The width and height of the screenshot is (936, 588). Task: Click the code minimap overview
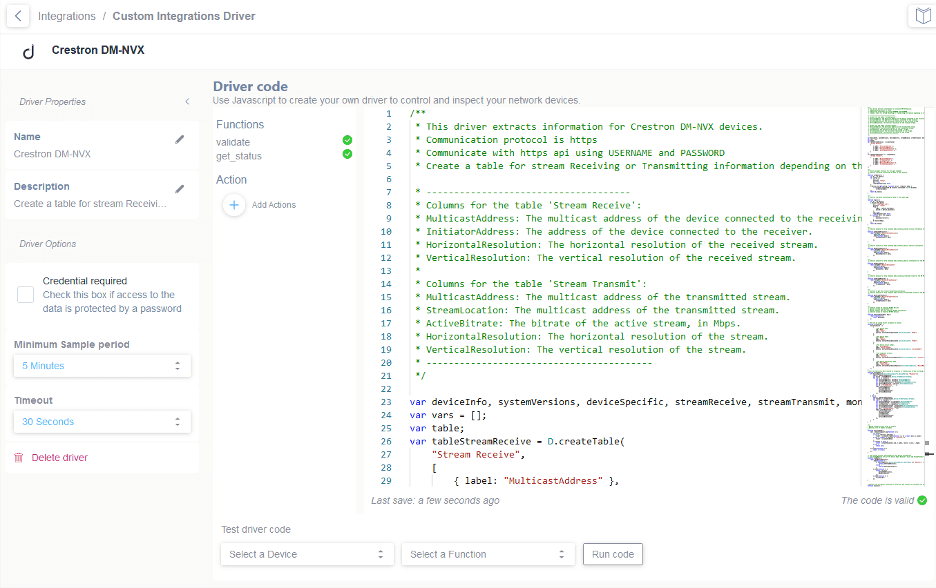click(895, 297)
